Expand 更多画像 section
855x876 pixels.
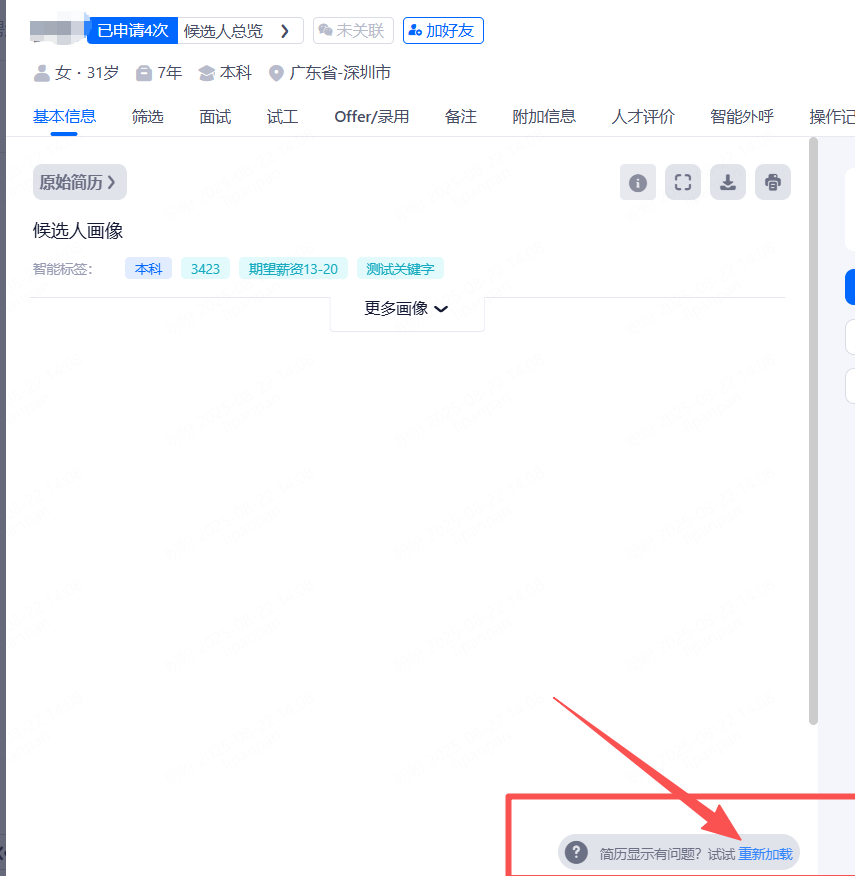tap(406, 309)
